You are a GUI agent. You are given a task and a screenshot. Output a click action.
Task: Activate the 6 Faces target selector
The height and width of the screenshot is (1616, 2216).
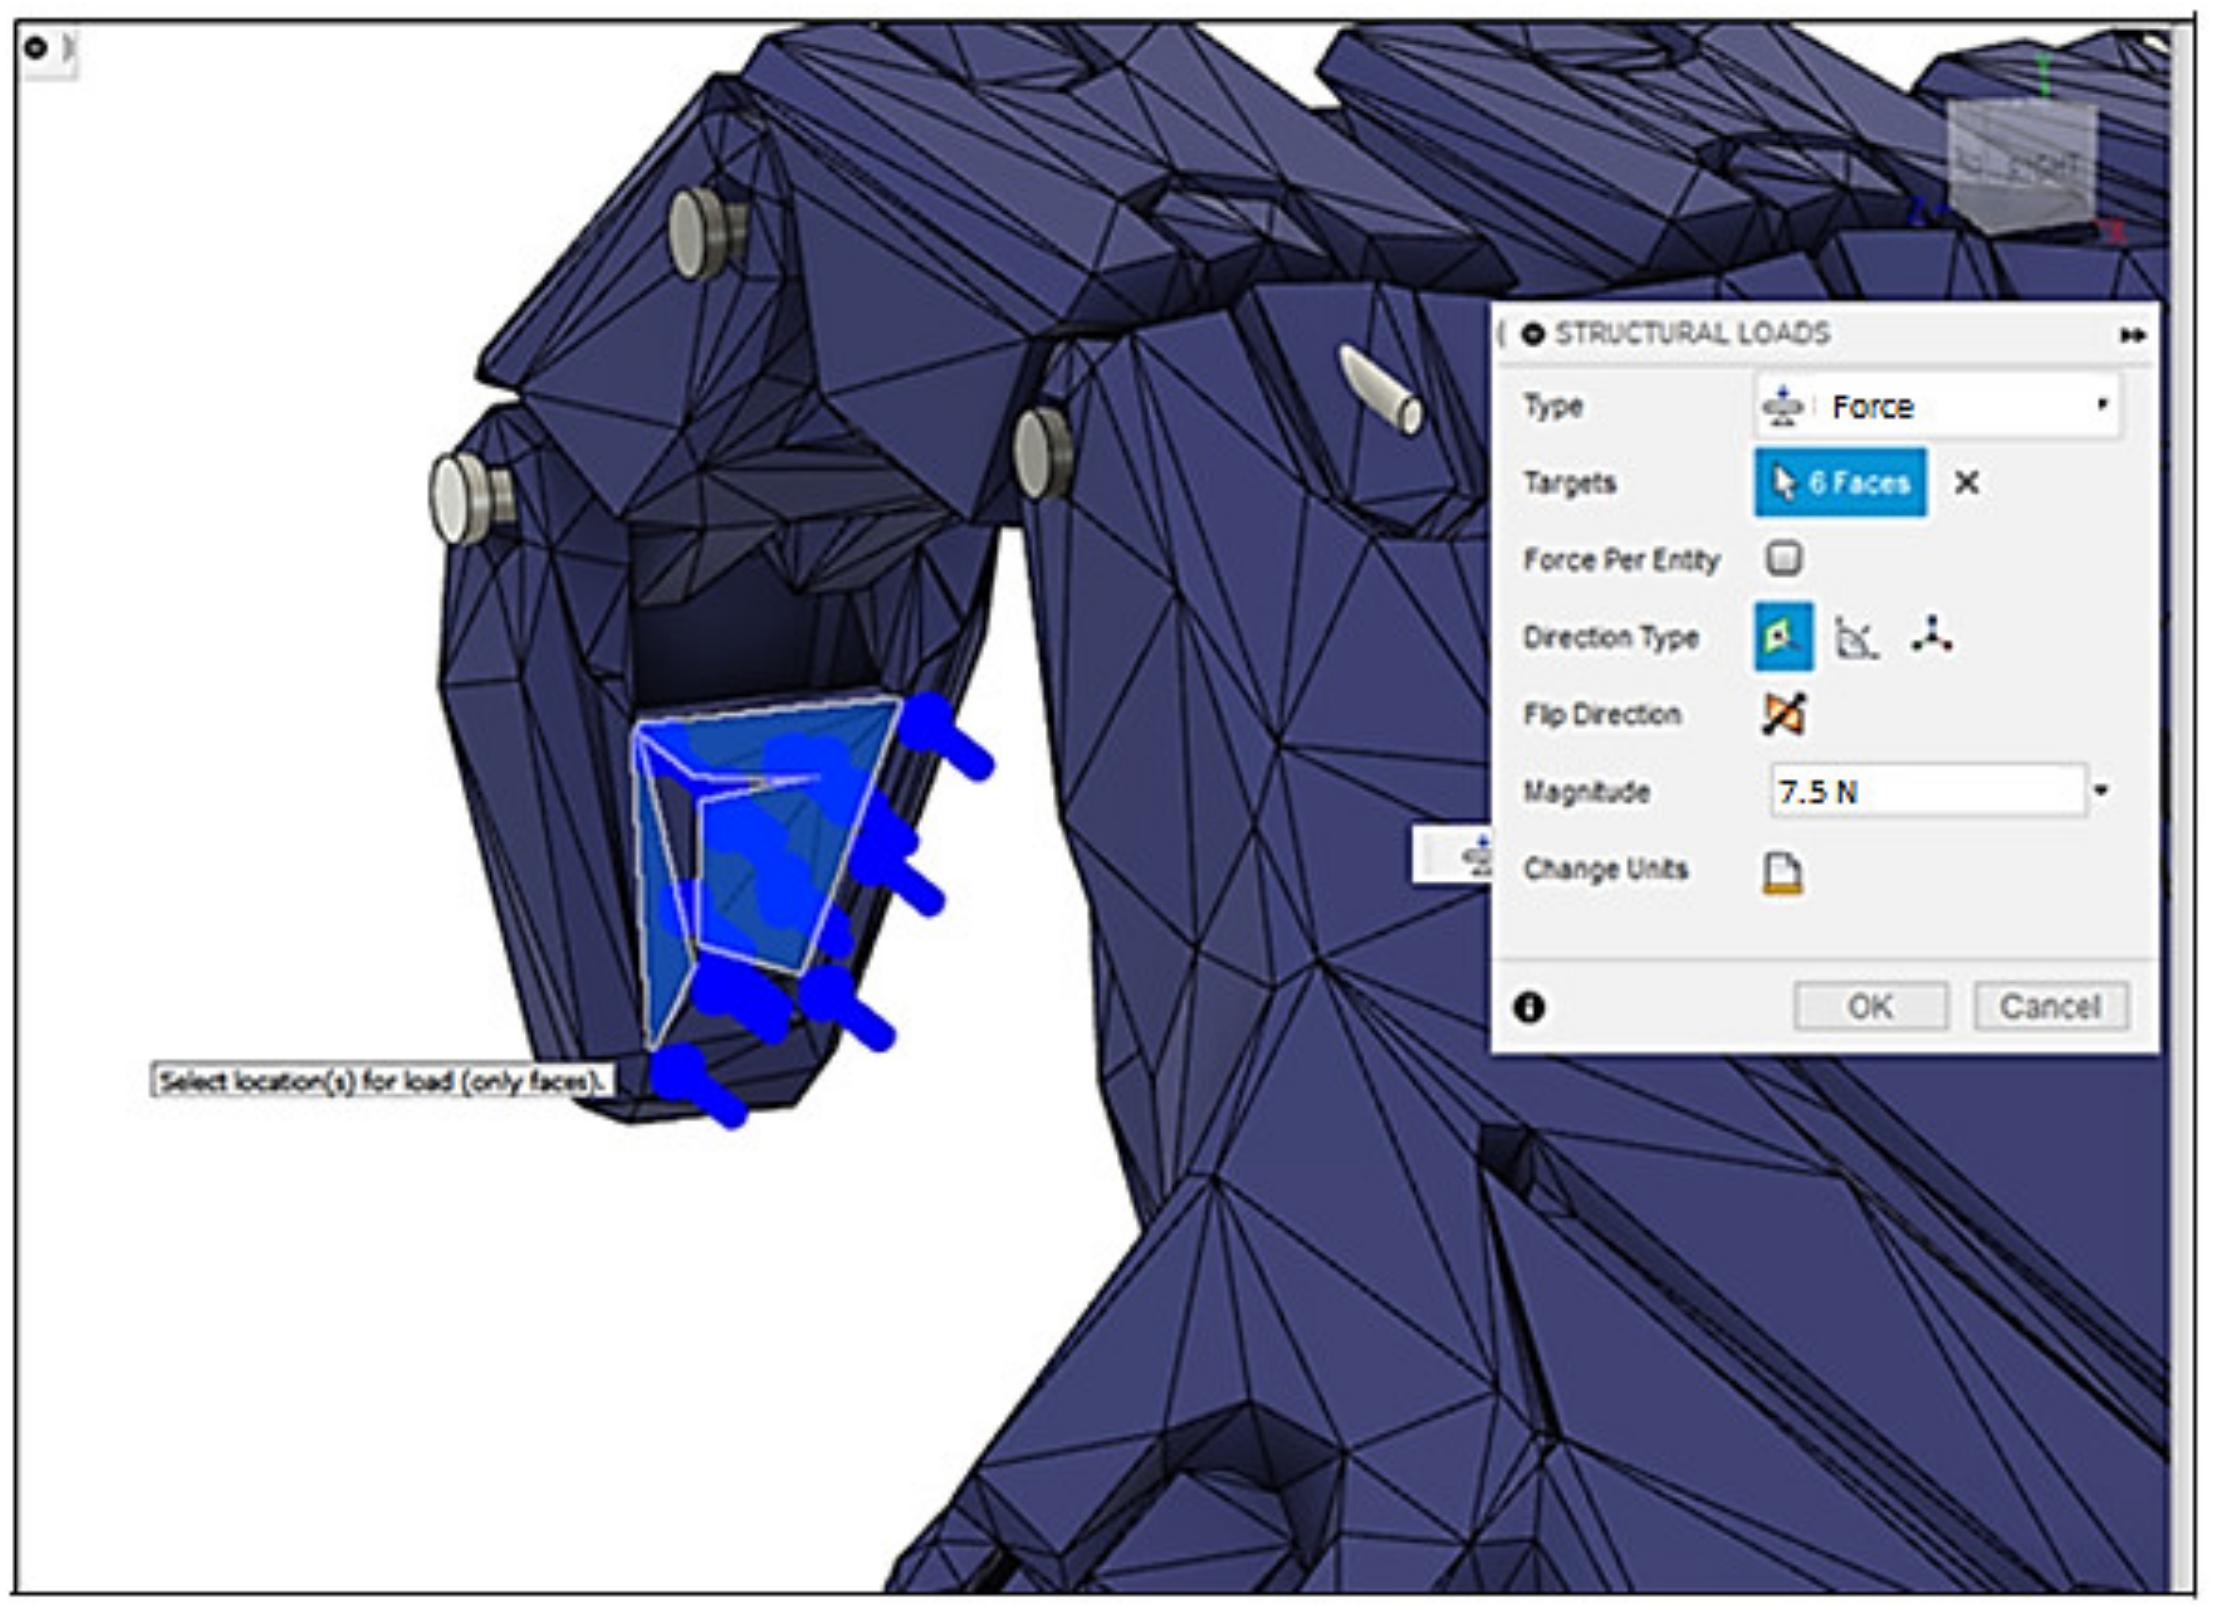(1840, 483)
